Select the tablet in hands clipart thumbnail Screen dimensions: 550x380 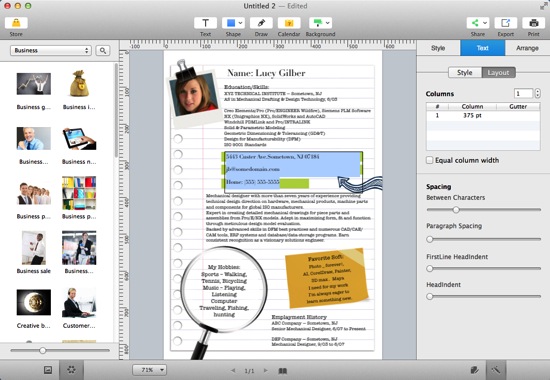[x=79, y=139]
